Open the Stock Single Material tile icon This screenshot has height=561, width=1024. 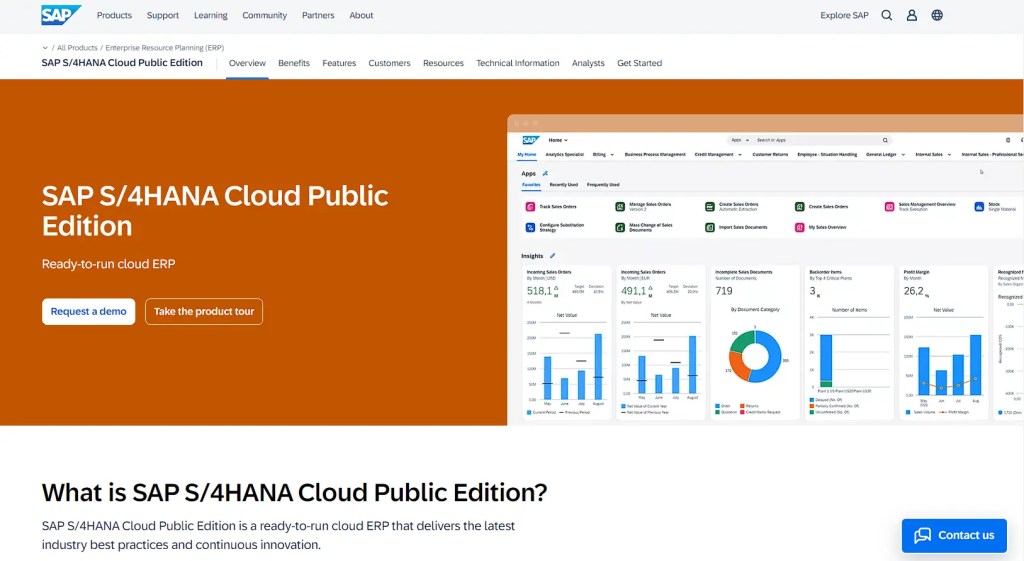979,206
